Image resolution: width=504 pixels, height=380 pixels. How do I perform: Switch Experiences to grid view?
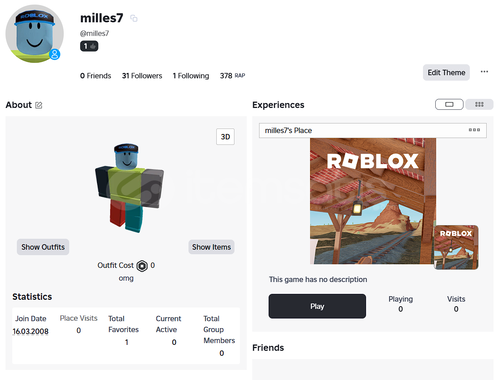(x=479, y=104)
